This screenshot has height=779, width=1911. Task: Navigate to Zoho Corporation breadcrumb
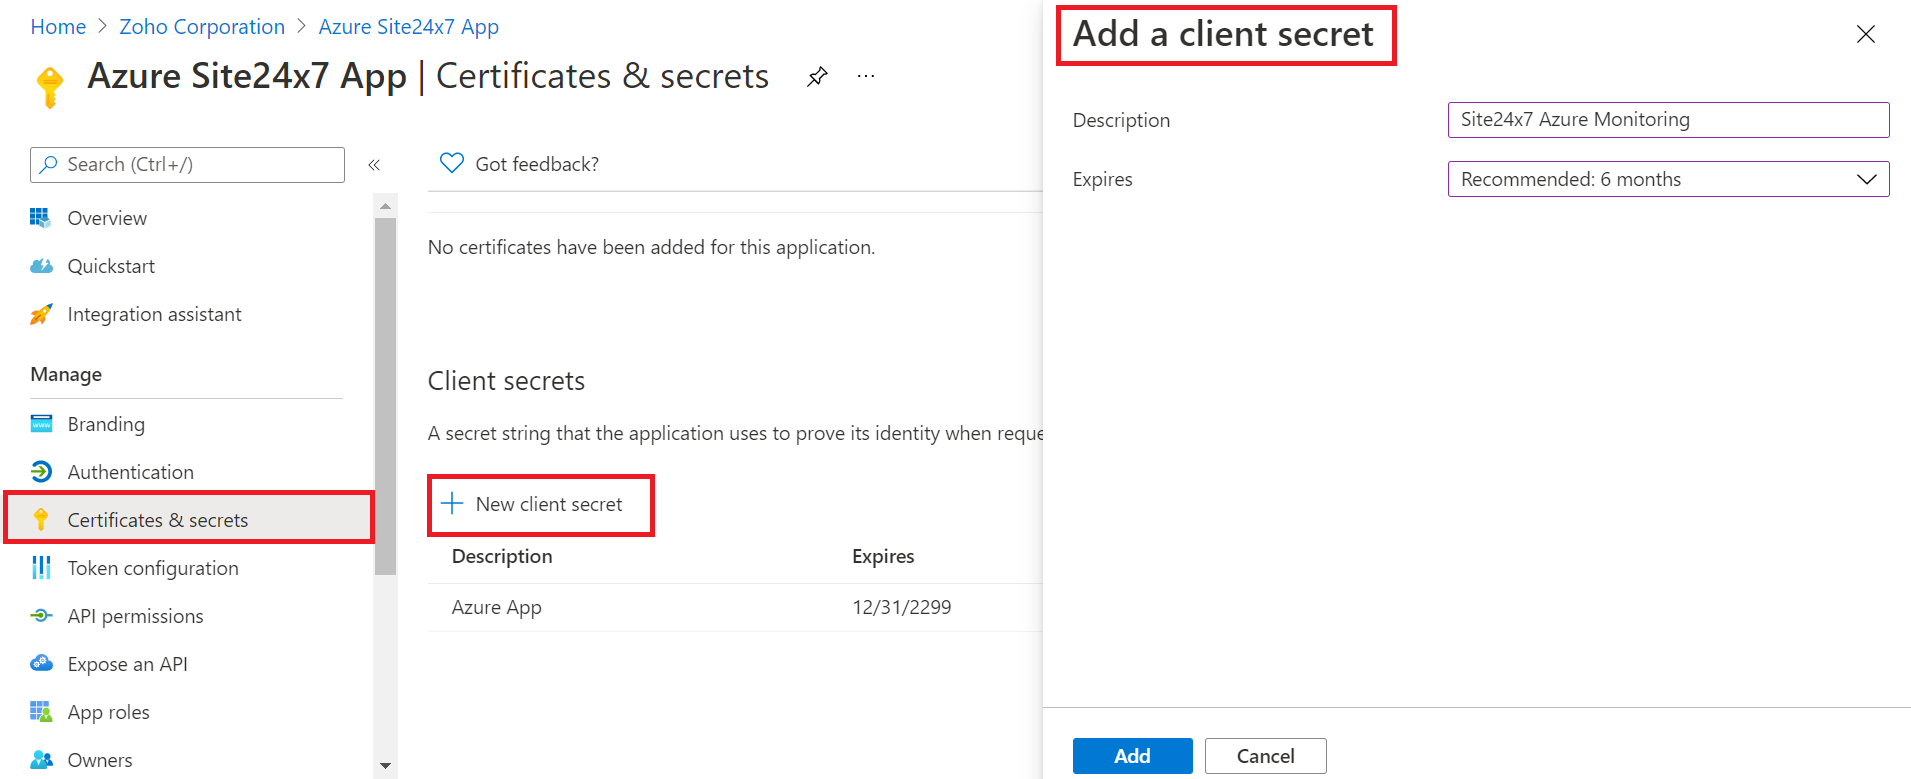(202, 27)
